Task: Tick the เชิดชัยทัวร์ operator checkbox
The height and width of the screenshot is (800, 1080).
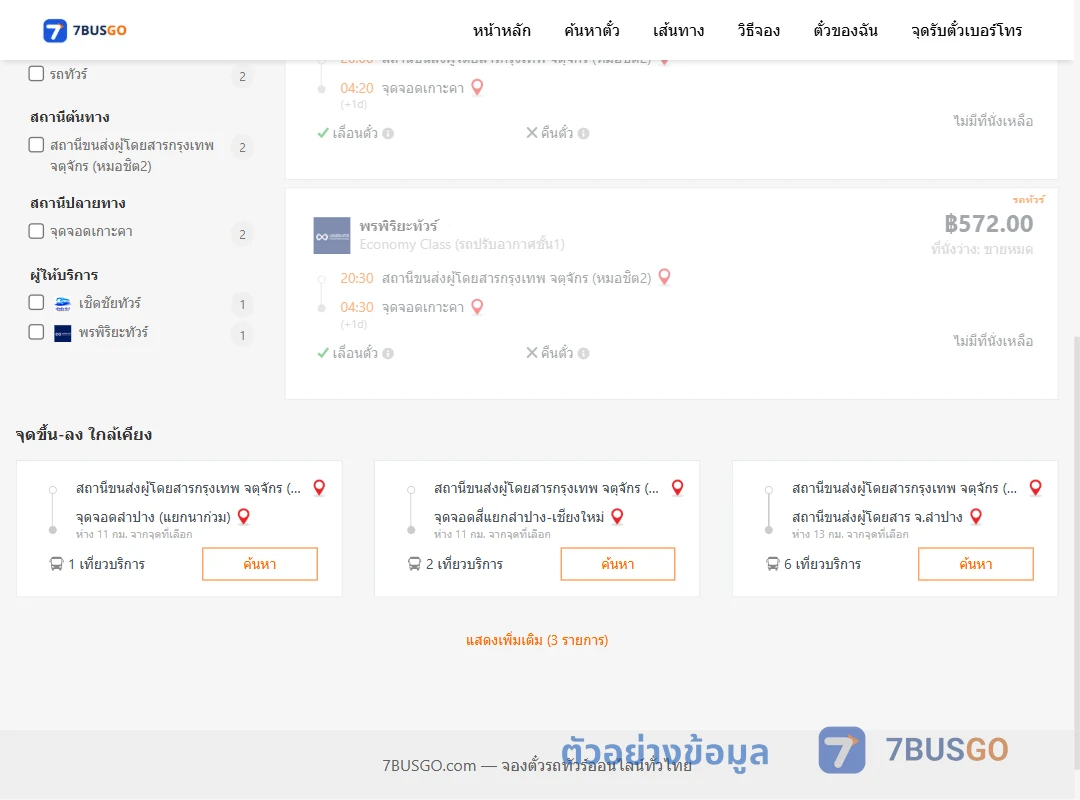Action: [x=36, y=302]
